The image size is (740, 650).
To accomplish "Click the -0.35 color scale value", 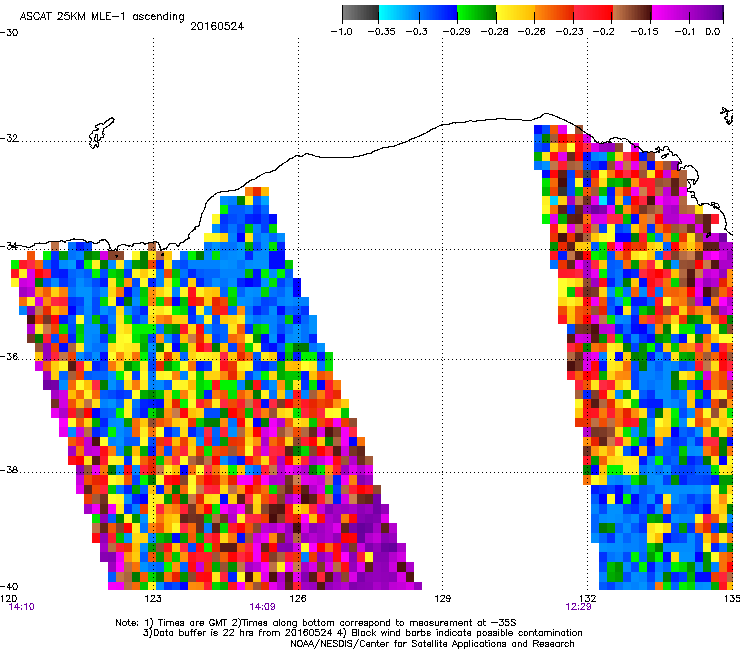I will click(x=381, y=32).
